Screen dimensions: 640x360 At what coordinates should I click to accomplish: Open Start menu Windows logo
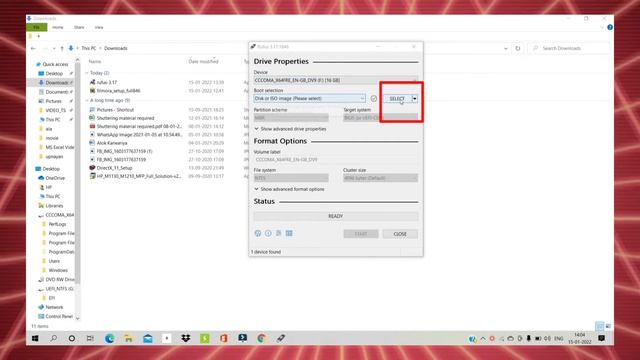pyautogui.click(x=35, y=338)
